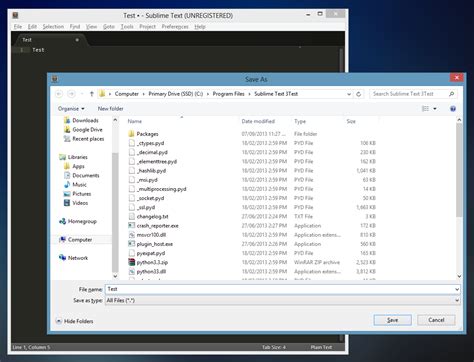Switch to the Test tab in the editor
474x362 pixels.
27,40
